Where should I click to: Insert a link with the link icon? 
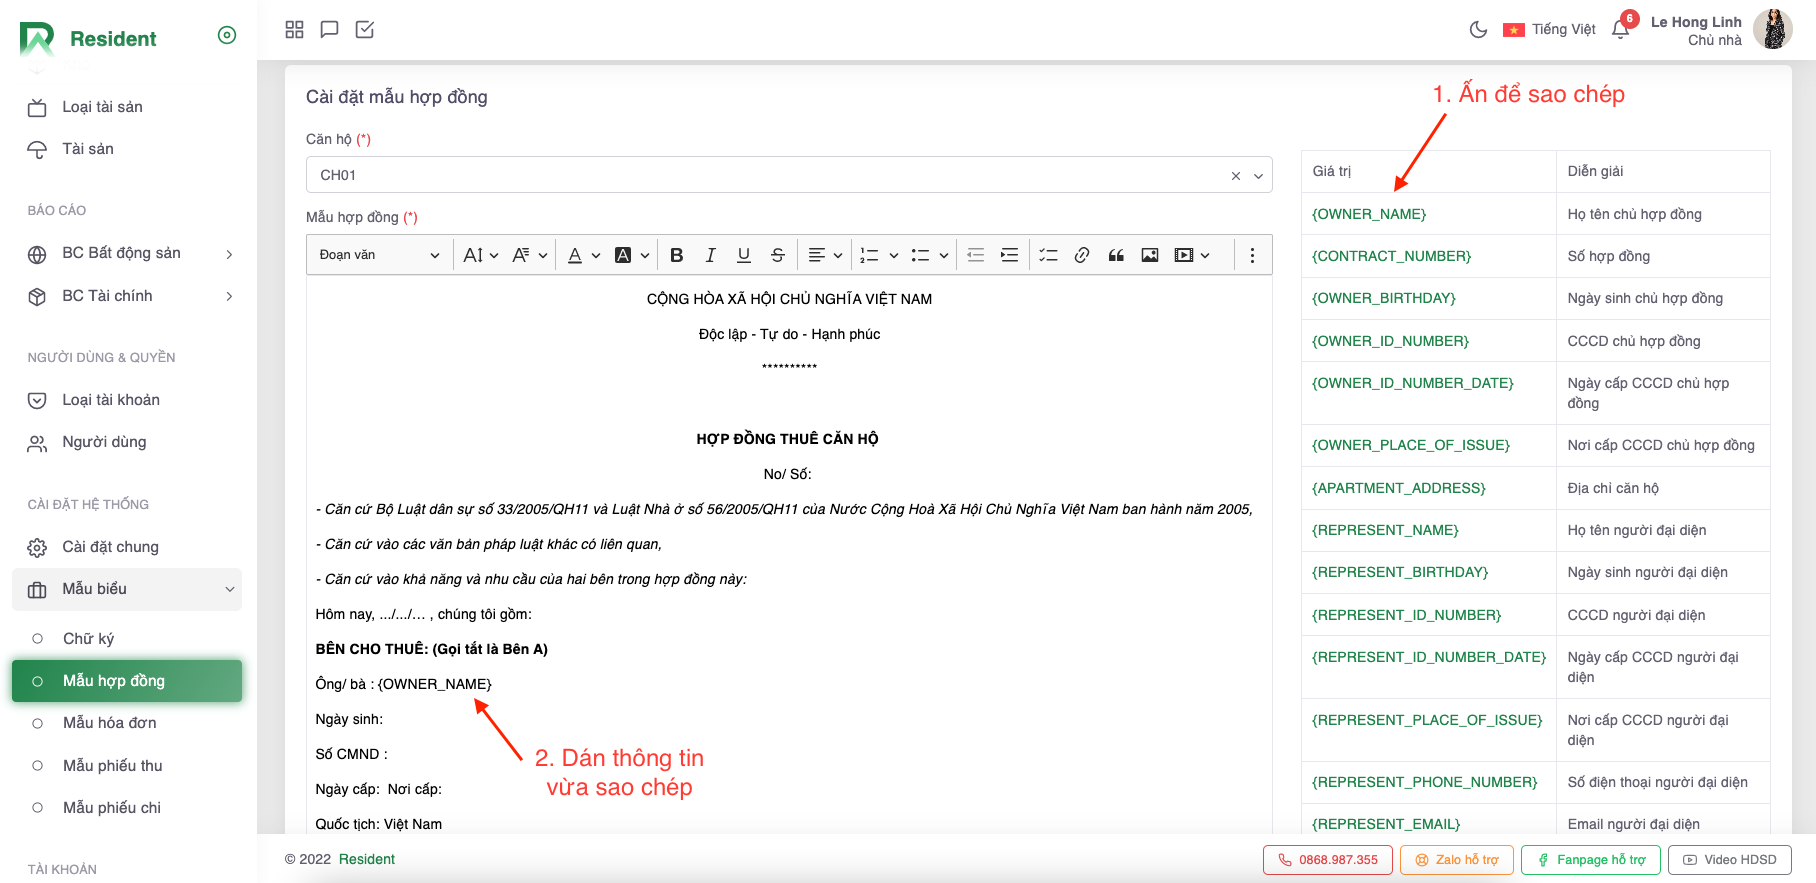pyautogui.click(x=1082, y=255)
